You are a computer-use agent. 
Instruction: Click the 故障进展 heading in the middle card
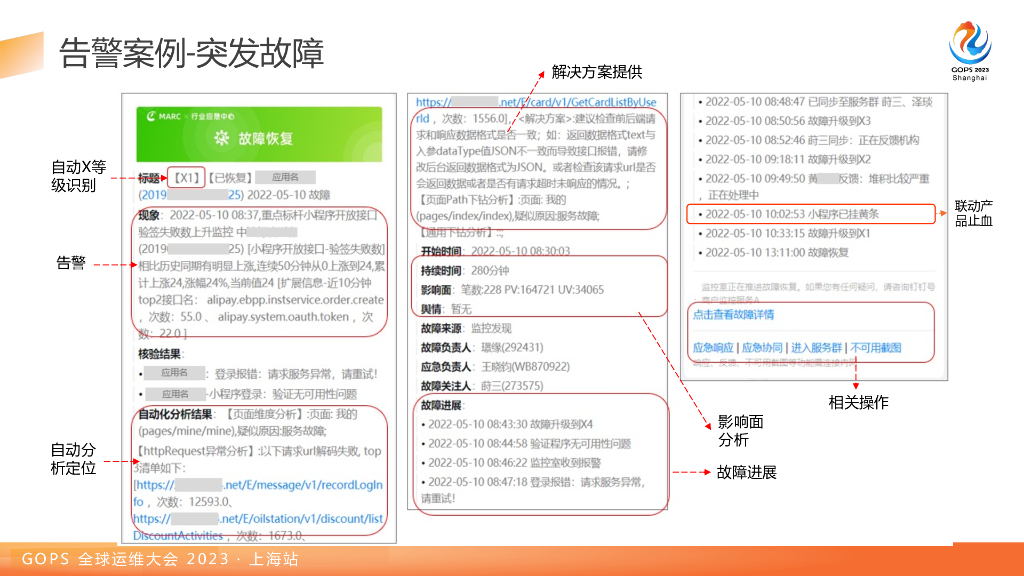tap(441, 405)
